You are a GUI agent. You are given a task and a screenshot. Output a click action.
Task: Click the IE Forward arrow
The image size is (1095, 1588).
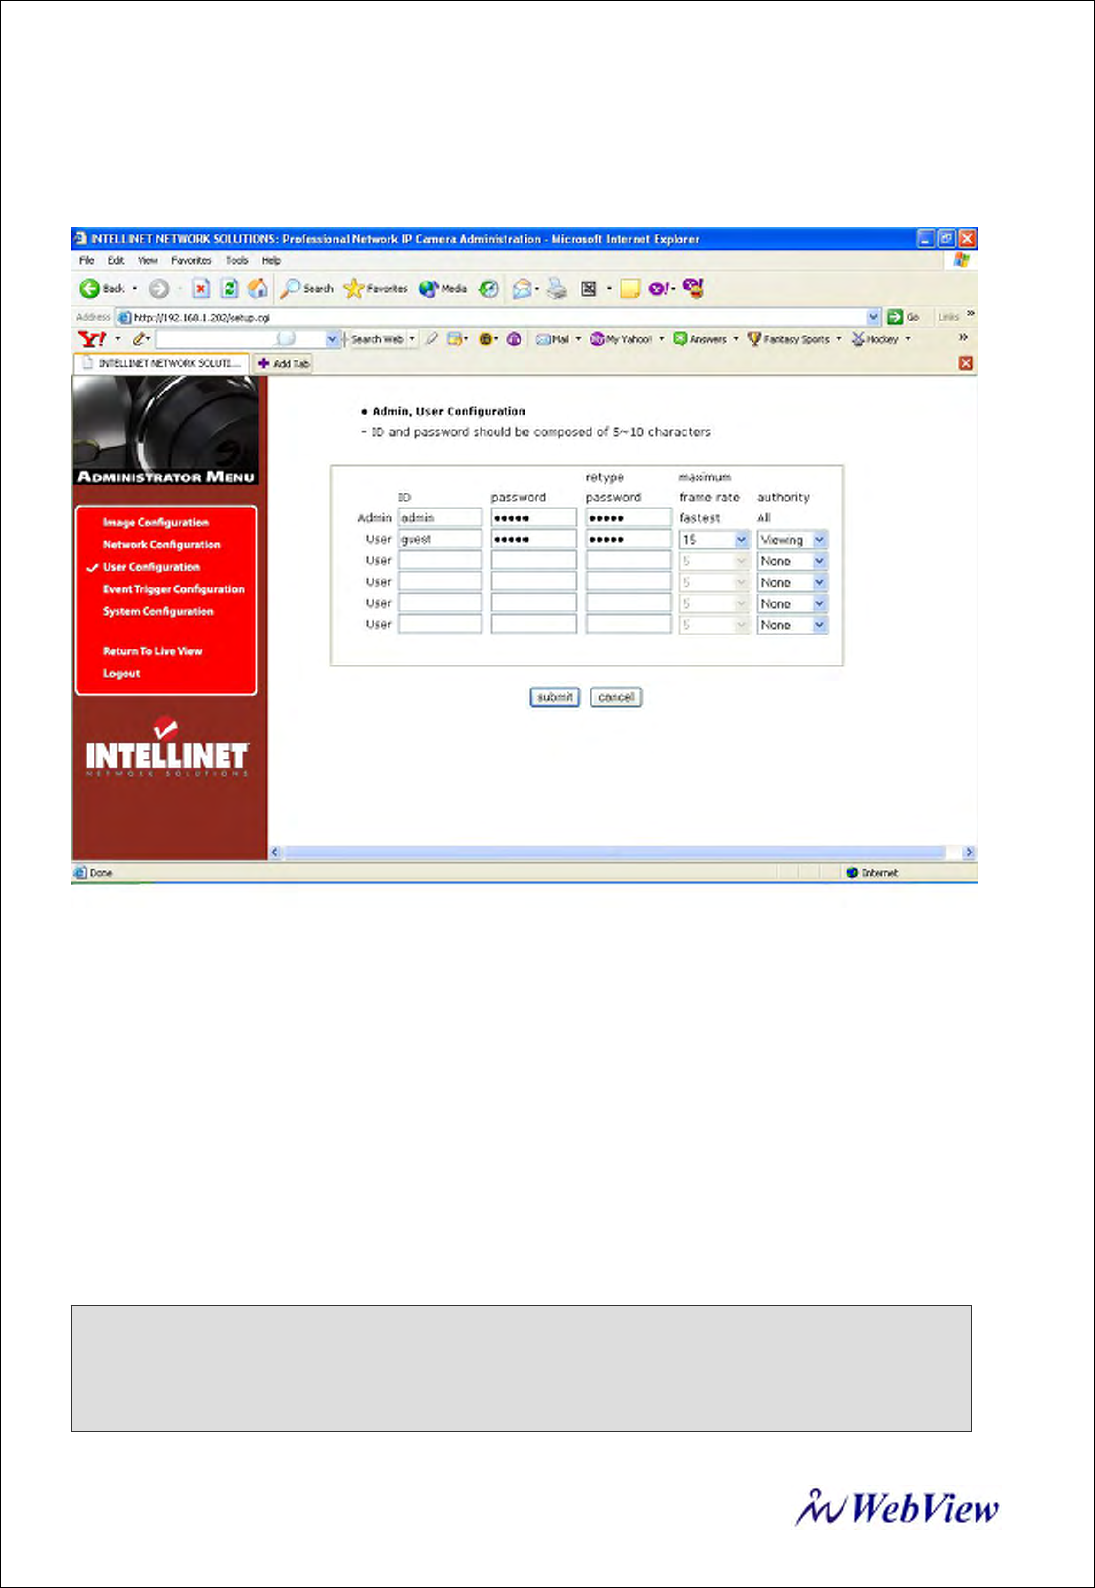pyautogui.click(x=159, y=288)
